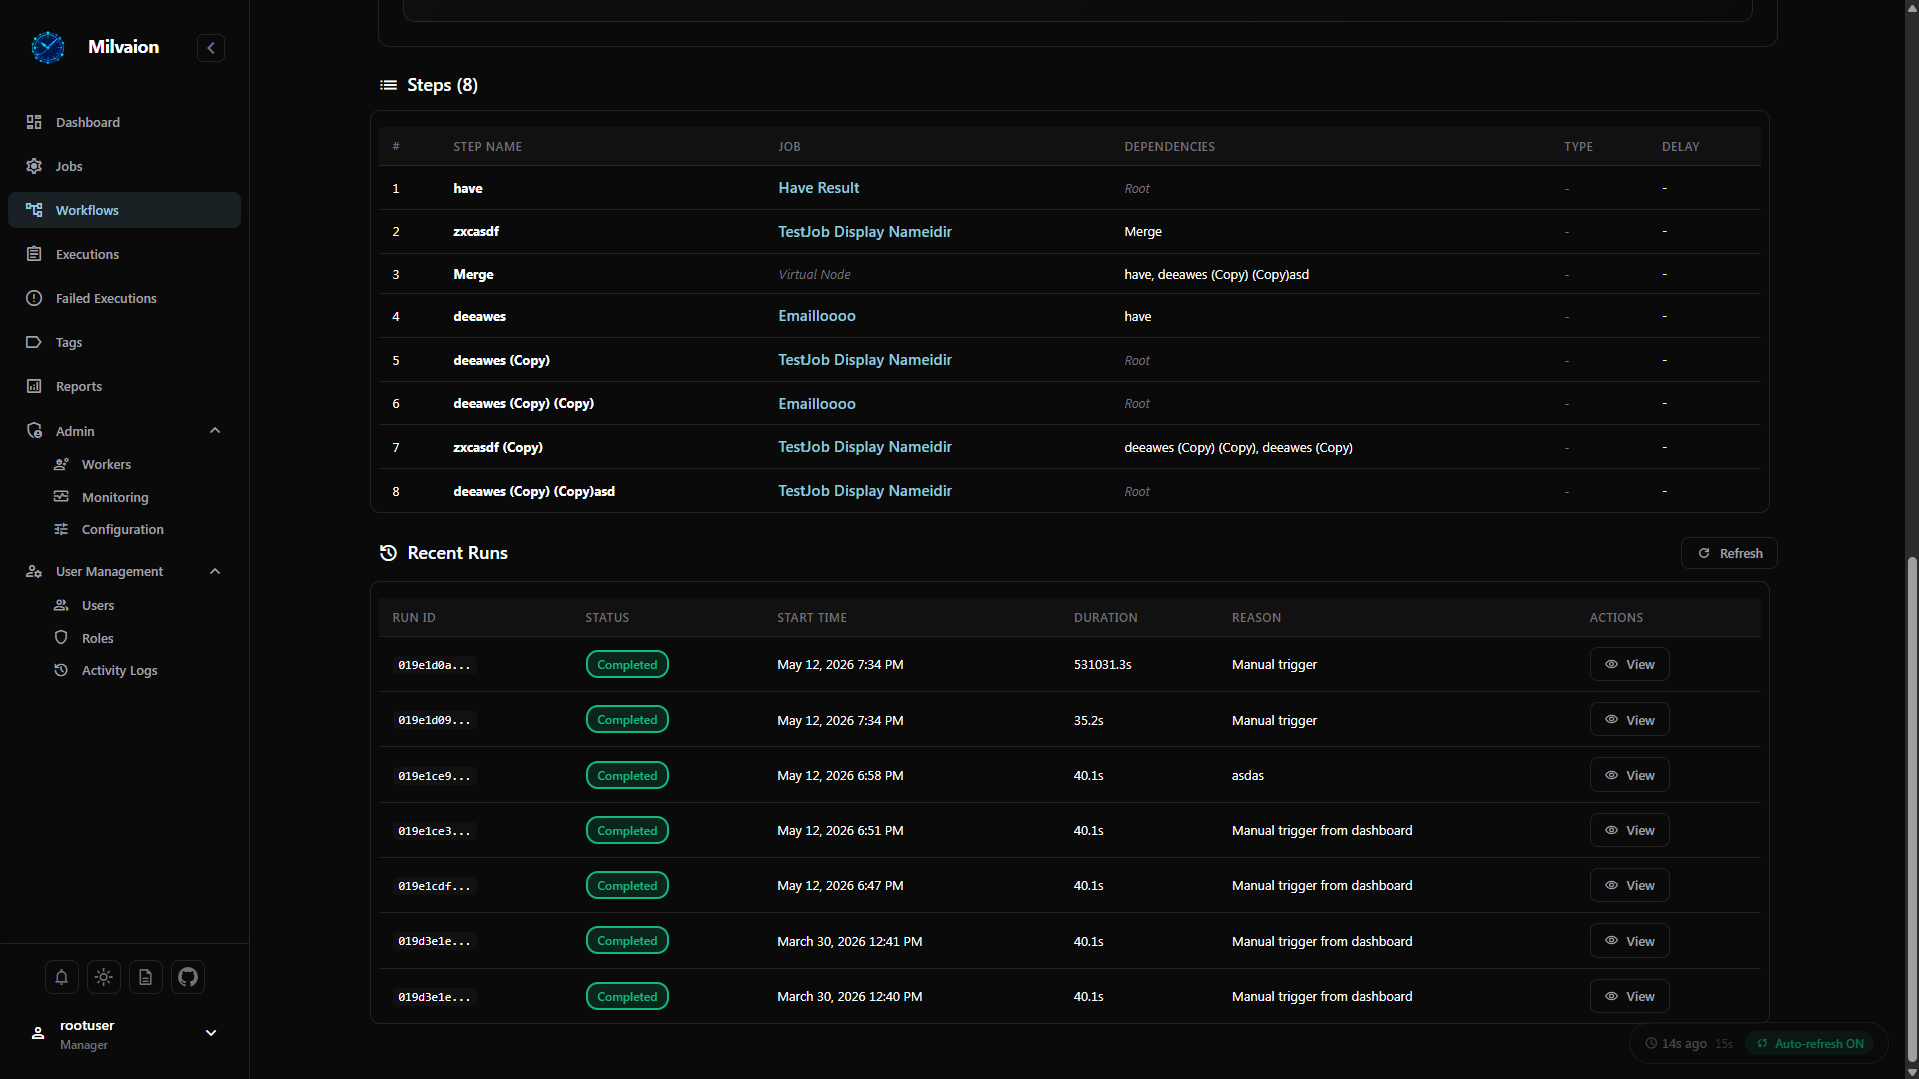1919x1079 pixels.
Task: Open notifications bell in sidebar footer
Action: coord(61,977)
